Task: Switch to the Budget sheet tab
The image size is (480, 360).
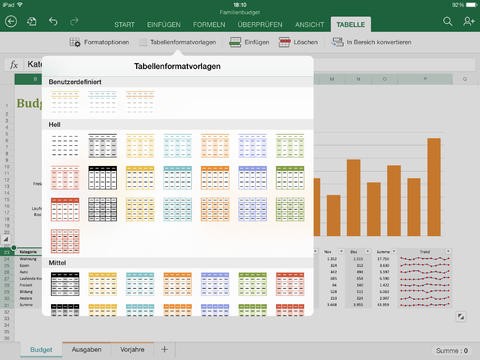Action: pos(41,350)
